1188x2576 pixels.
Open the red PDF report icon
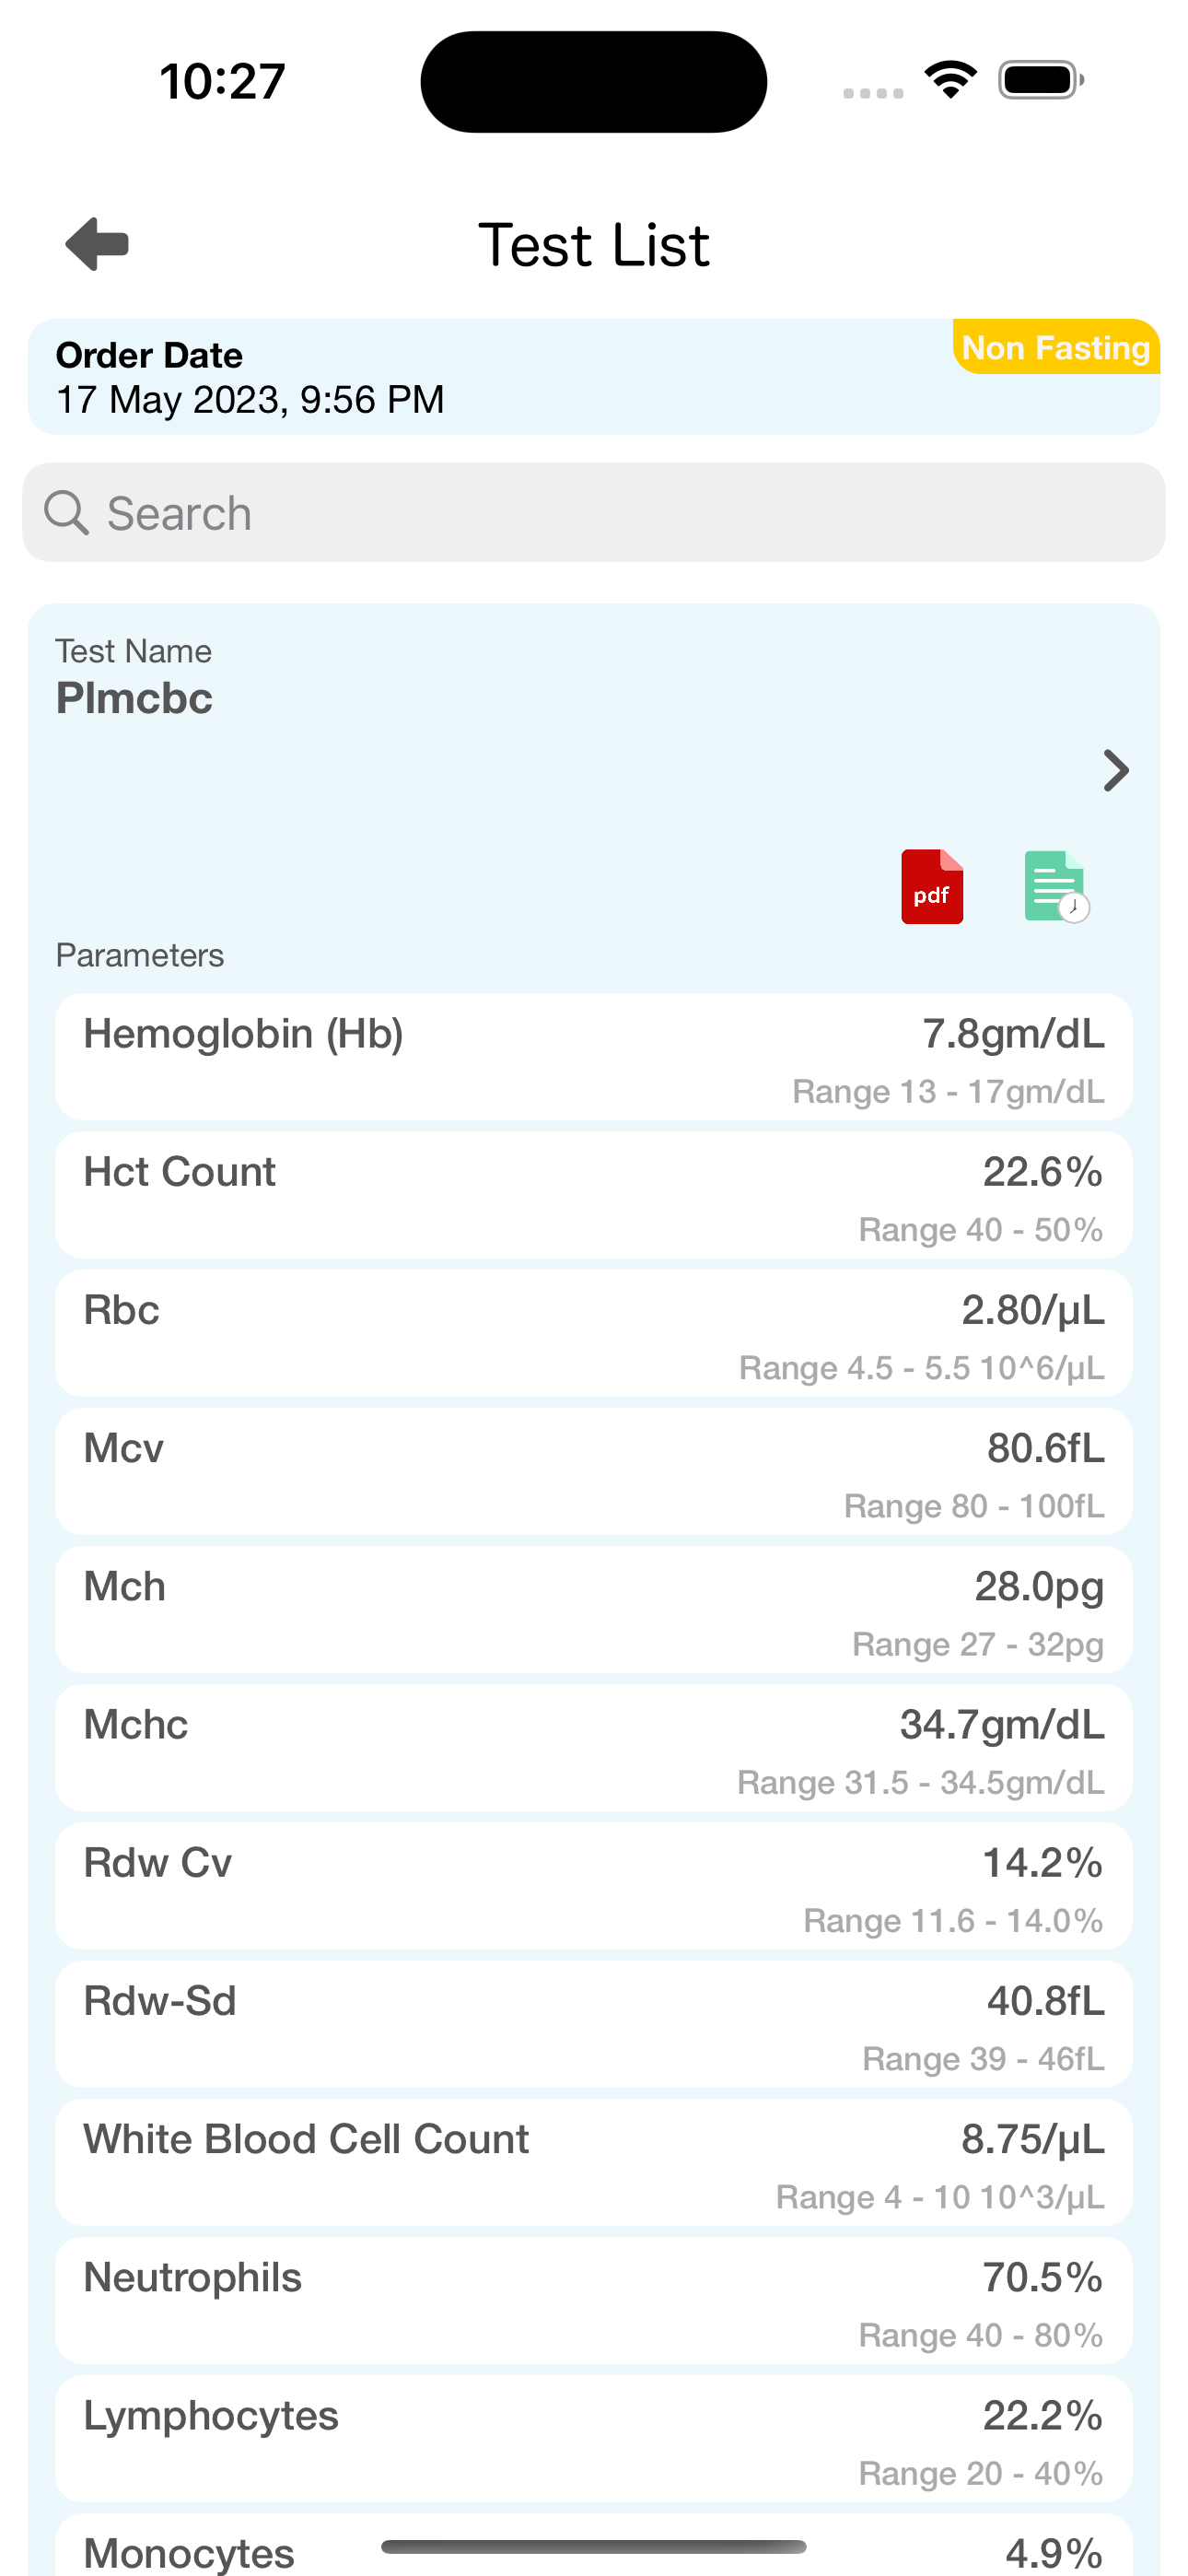[932, 887]
